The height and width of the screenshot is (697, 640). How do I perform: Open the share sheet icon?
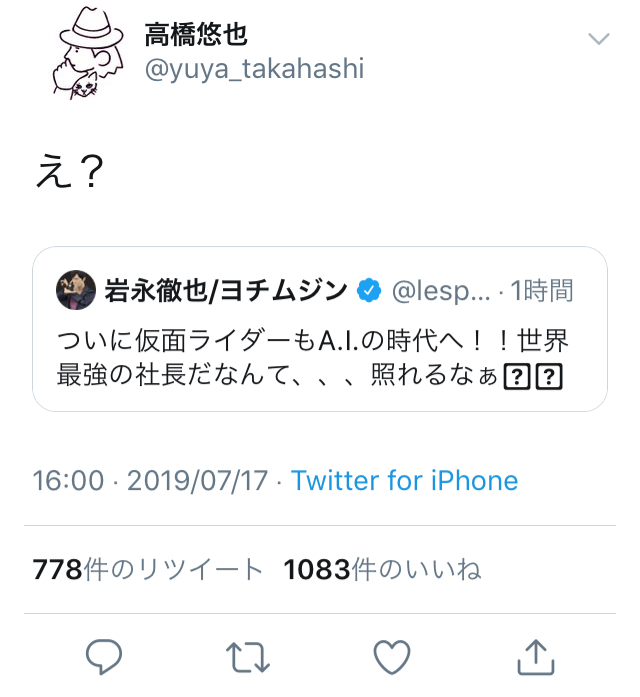pos(535,656)
